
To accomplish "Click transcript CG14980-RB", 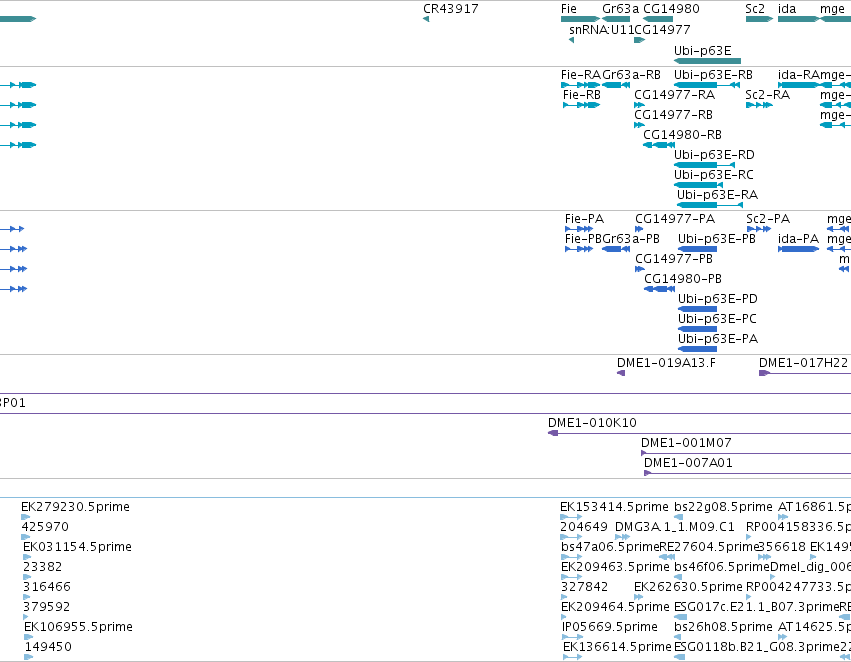I will 682,135.
